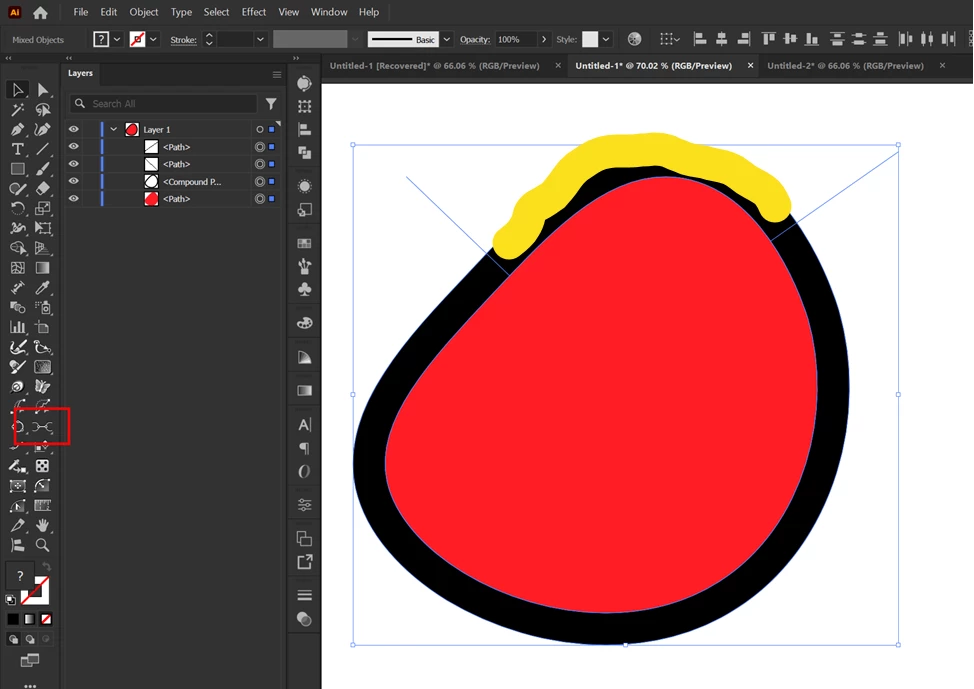974x689 pixels.
Task: Open fill color dropdown arrow
Action: [117, 39]
